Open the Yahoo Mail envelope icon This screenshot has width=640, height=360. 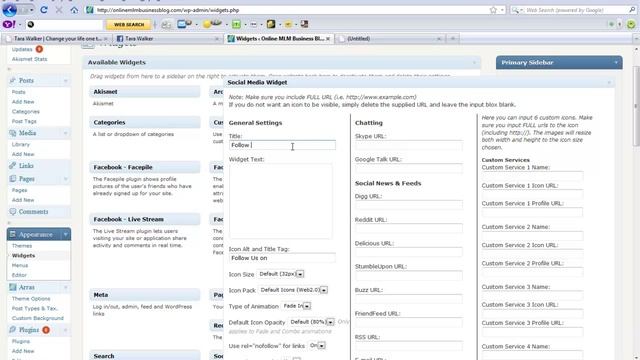click(182, 24)
